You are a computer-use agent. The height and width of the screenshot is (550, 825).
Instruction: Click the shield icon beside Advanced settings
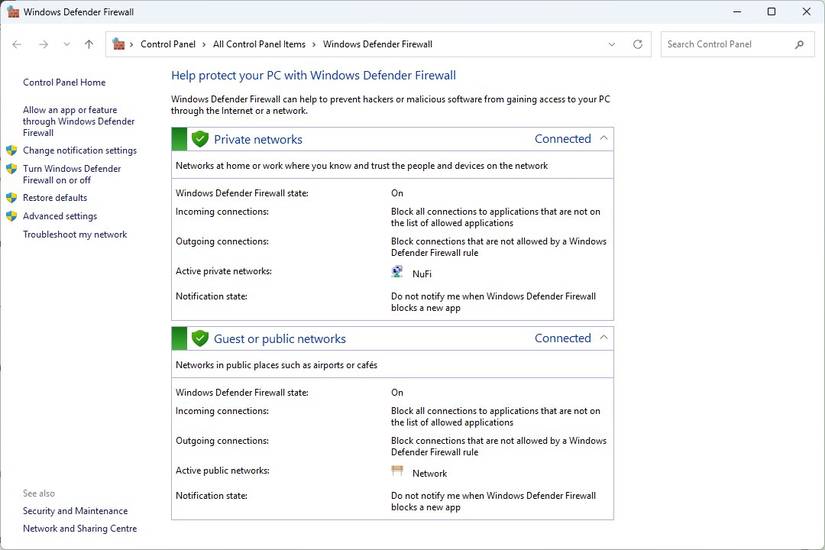(12, 216)
